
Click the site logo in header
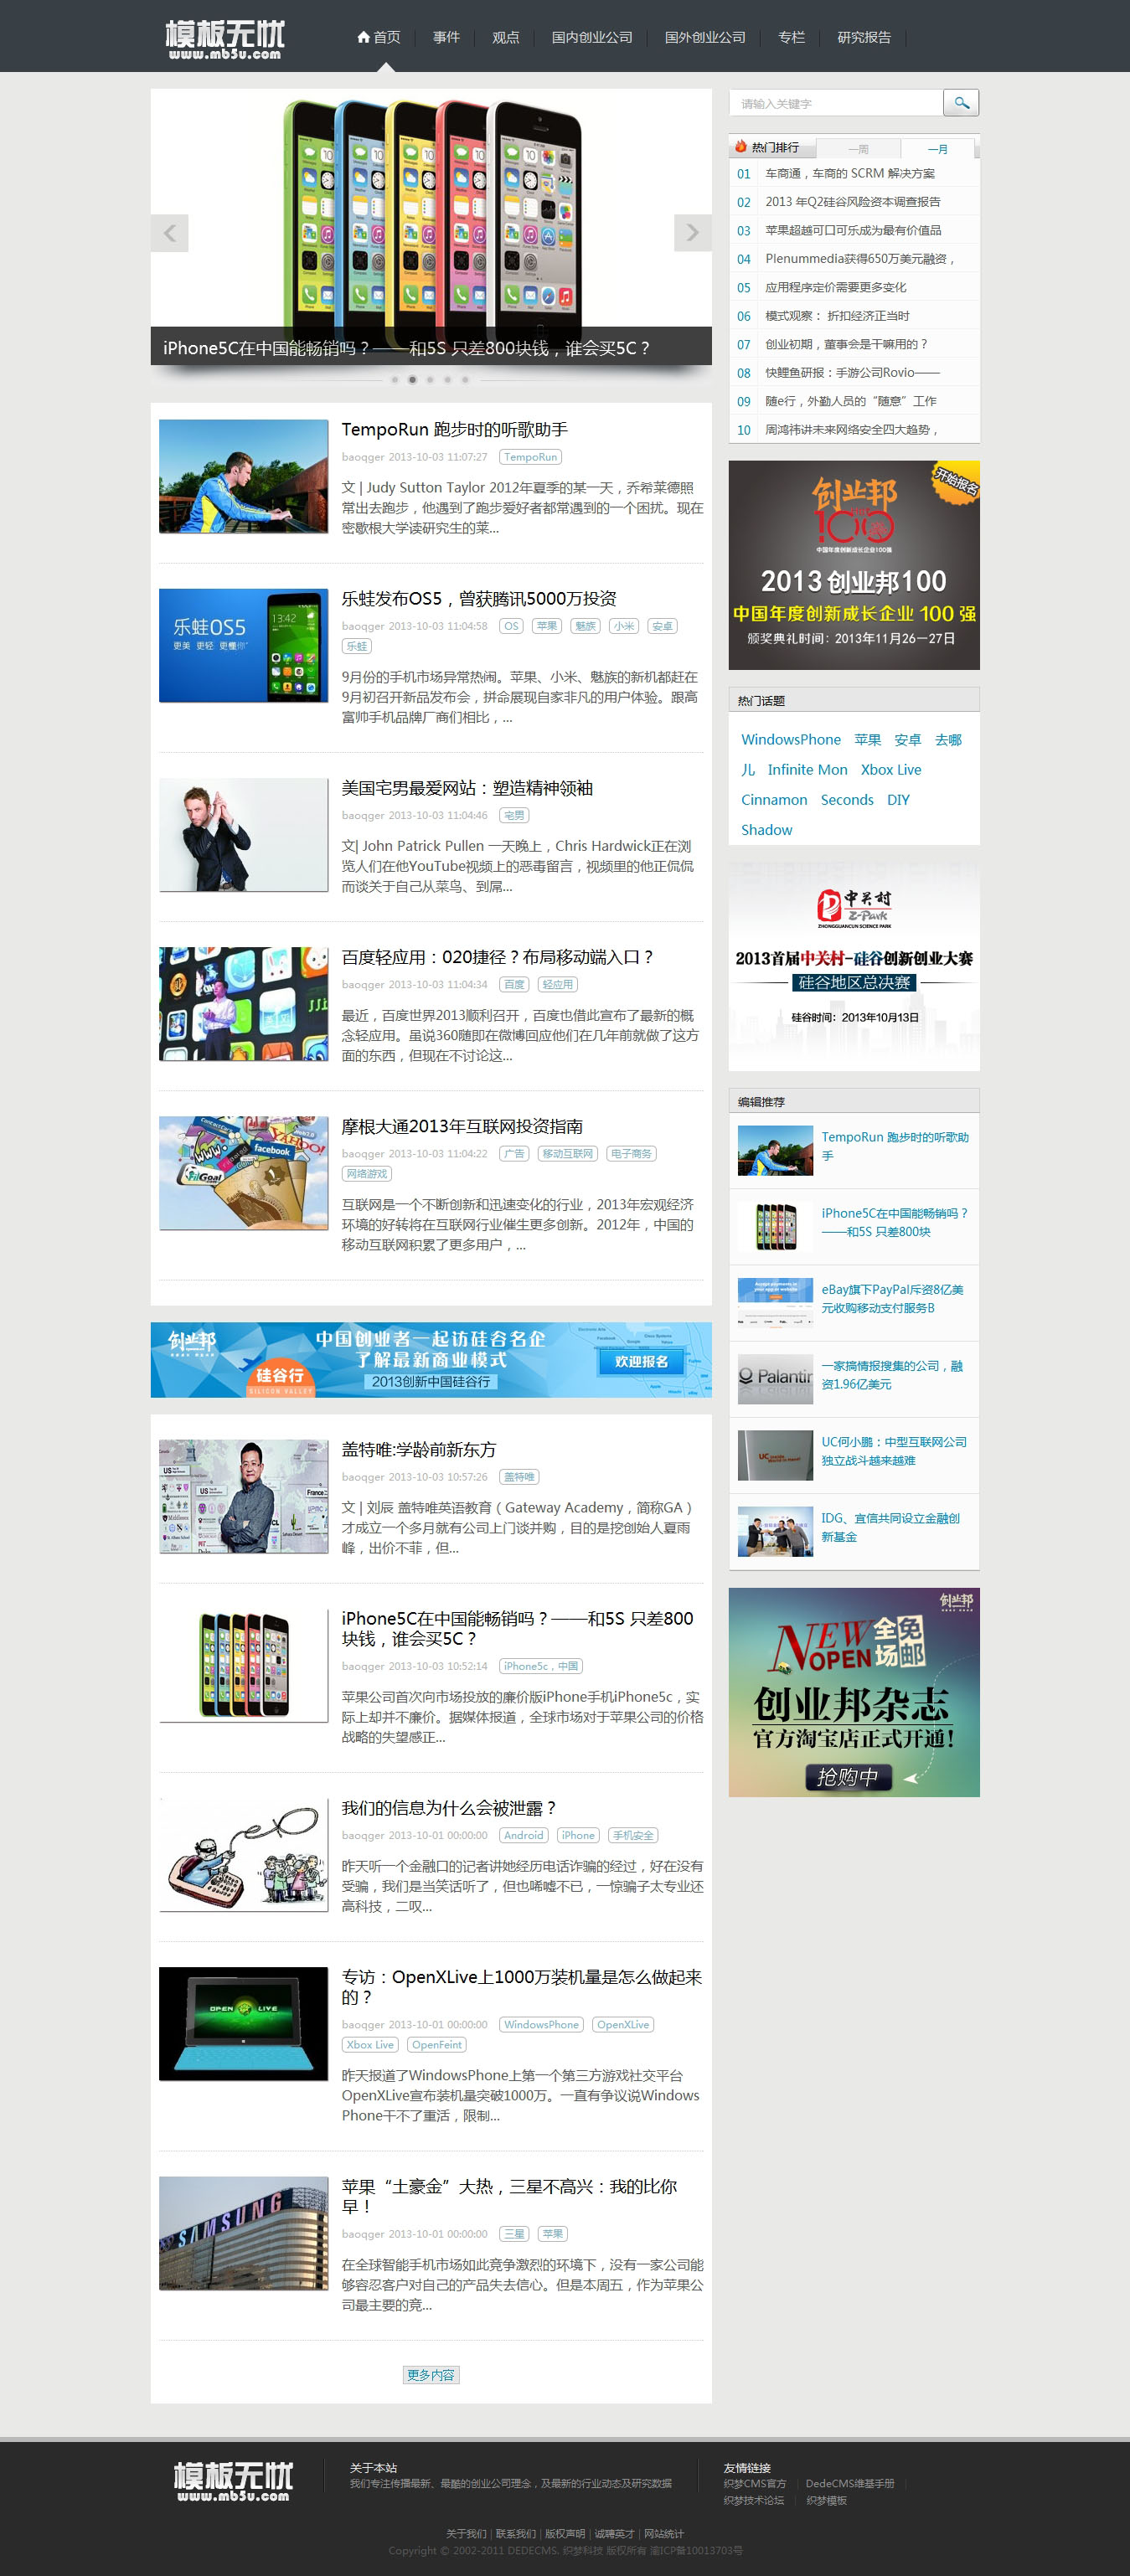(x=225, y=39)
